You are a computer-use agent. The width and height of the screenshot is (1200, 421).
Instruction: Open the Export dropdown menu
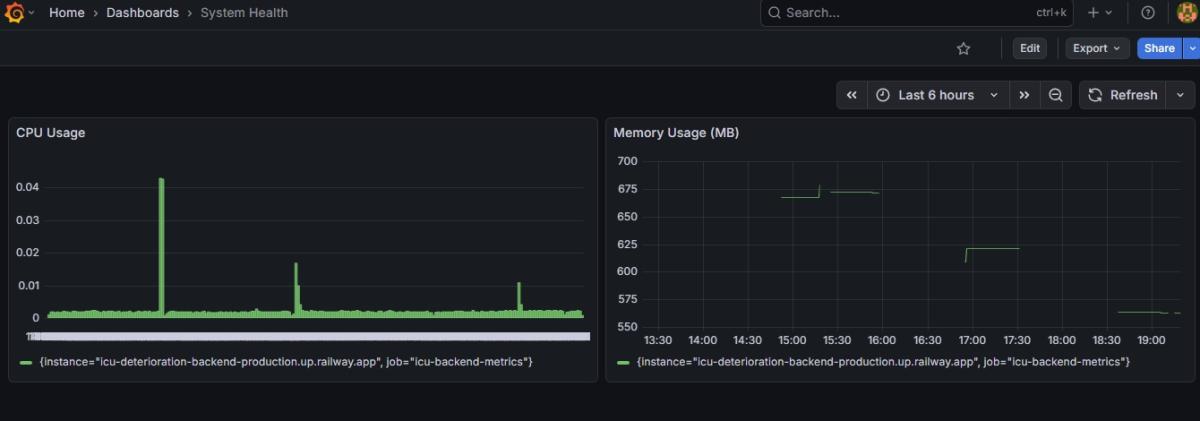tap(1097, 48)
